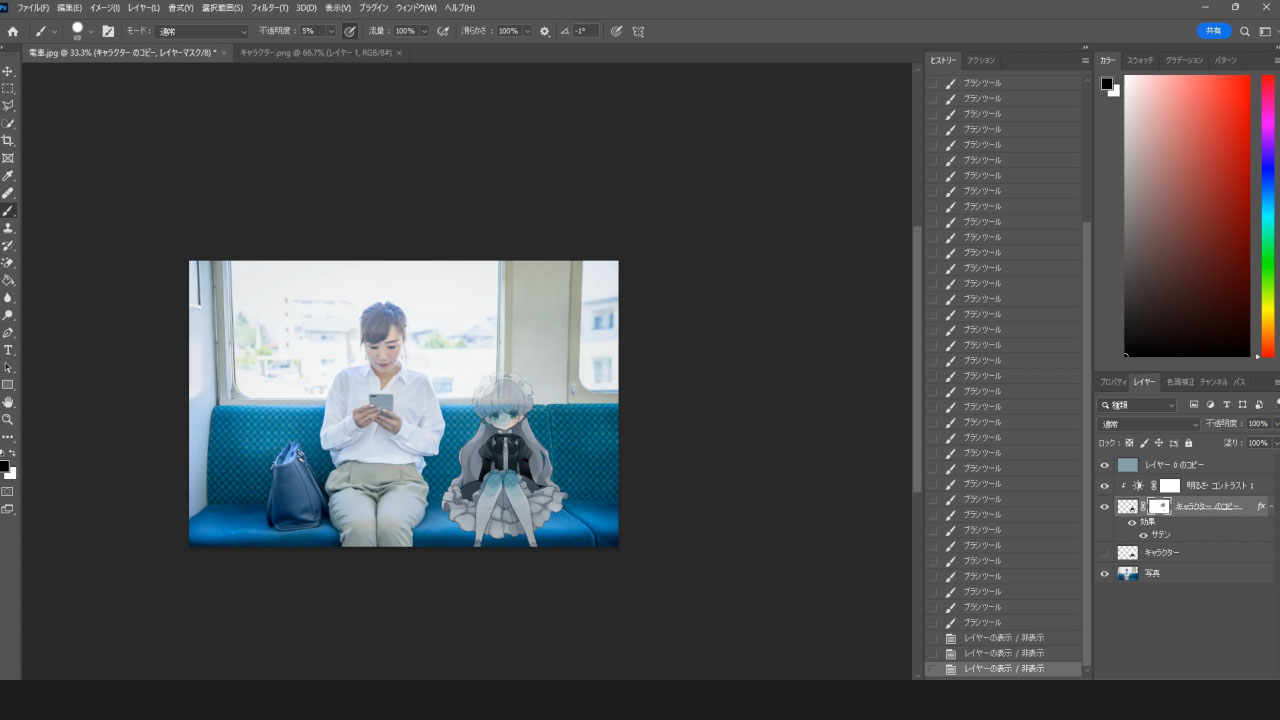The width and height of the screenshot is (1280, 720).
Task: Hide the キャラクター のコピー layer
Action: (x=1105, y=507)
